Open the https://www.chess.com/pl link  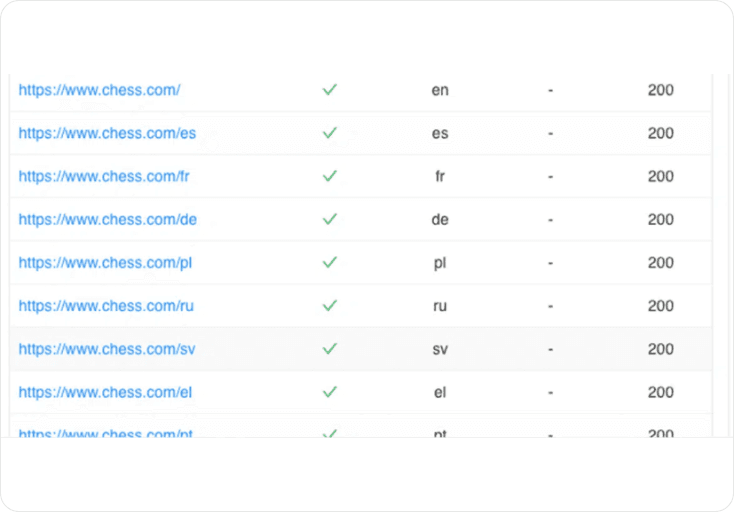105,263
